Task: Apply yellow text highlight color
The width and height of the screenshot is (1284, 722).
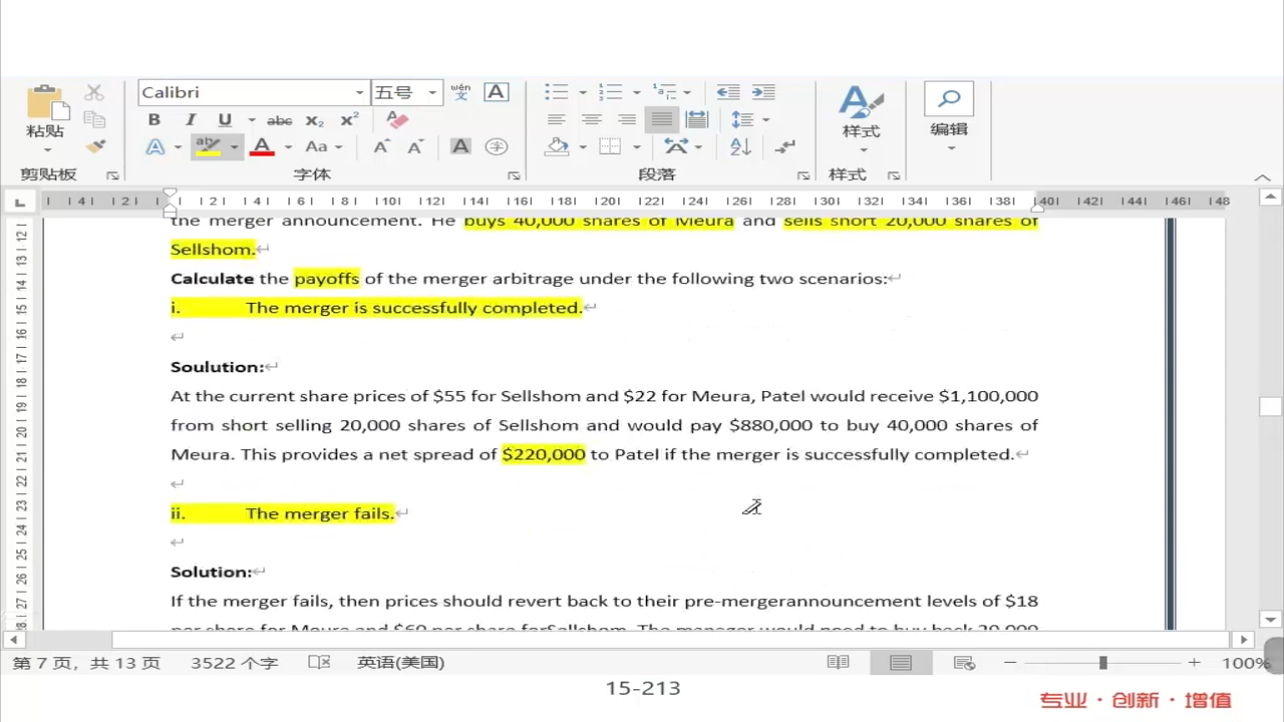Action: [x=208, y=147]
